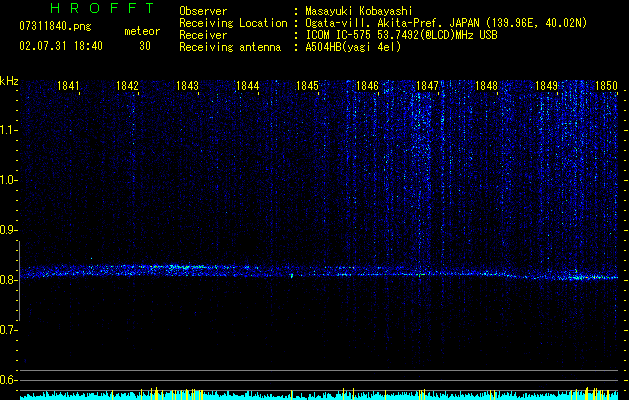Screen dimensions: 629x400
Task: Click the 1844 time marker
Action: (x=248, y=86)
